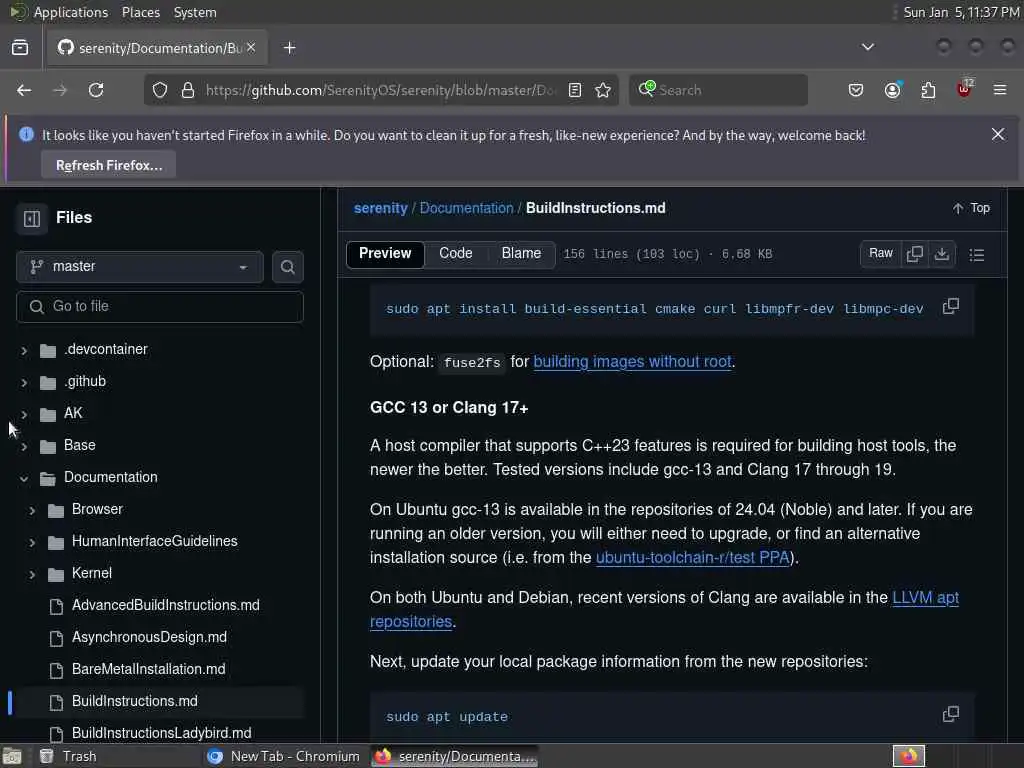Click the site padlock security icon
1024x768 pixels.
coord(188,90)
